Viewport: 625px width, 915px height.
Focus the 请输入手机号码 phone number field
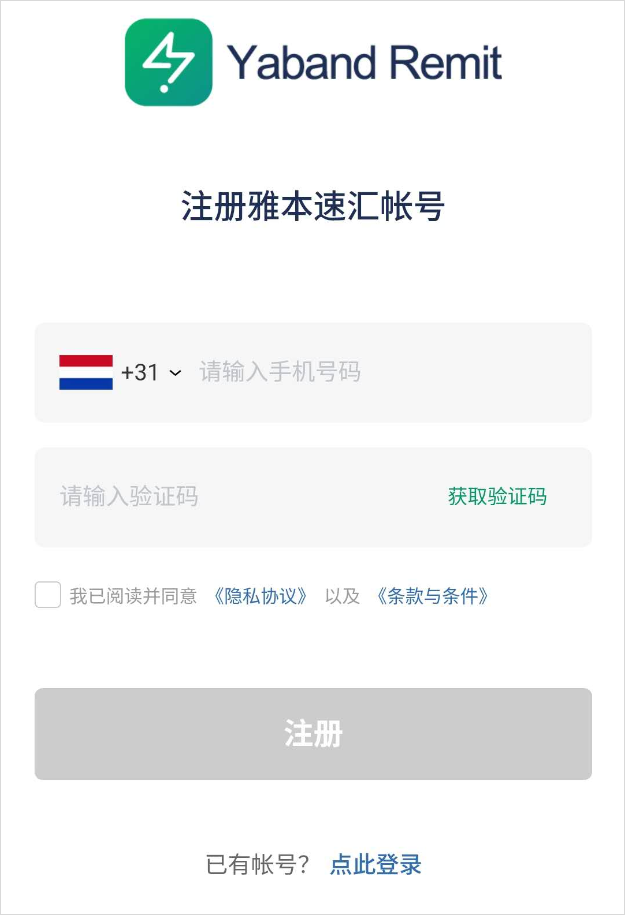tap(280, 372)
